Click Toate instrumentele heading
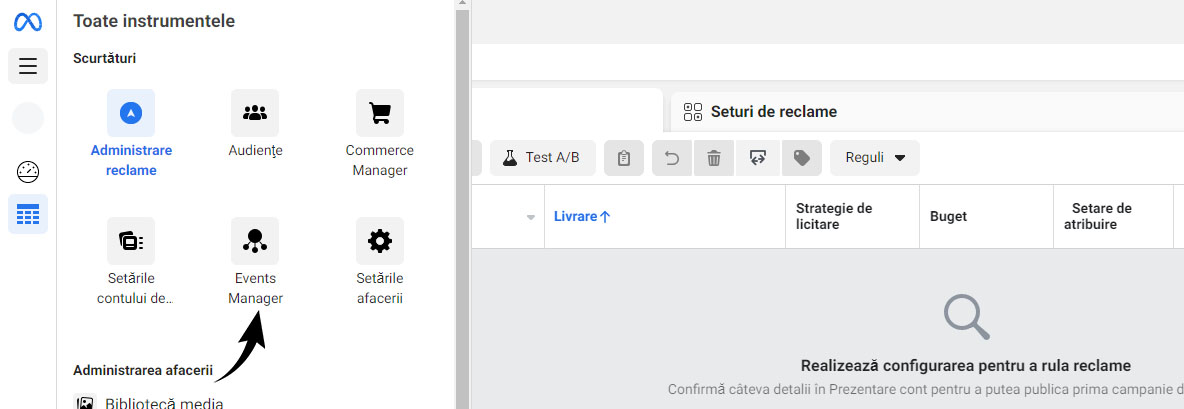The image size is (1184, 409). pyautogui.click(x=154, y=21)
